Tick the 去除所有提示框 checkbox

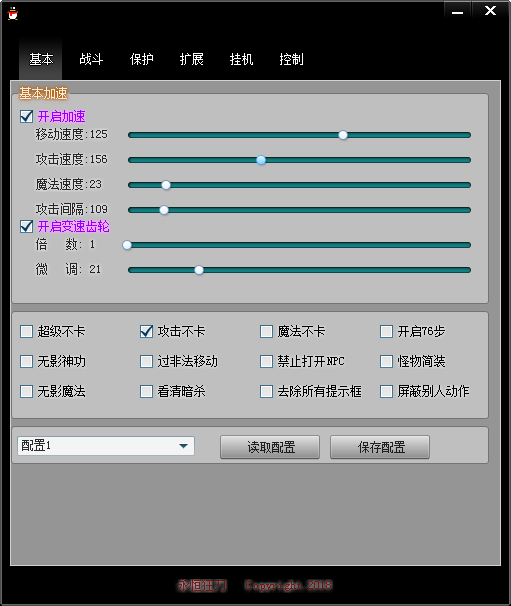pos(266,392)
